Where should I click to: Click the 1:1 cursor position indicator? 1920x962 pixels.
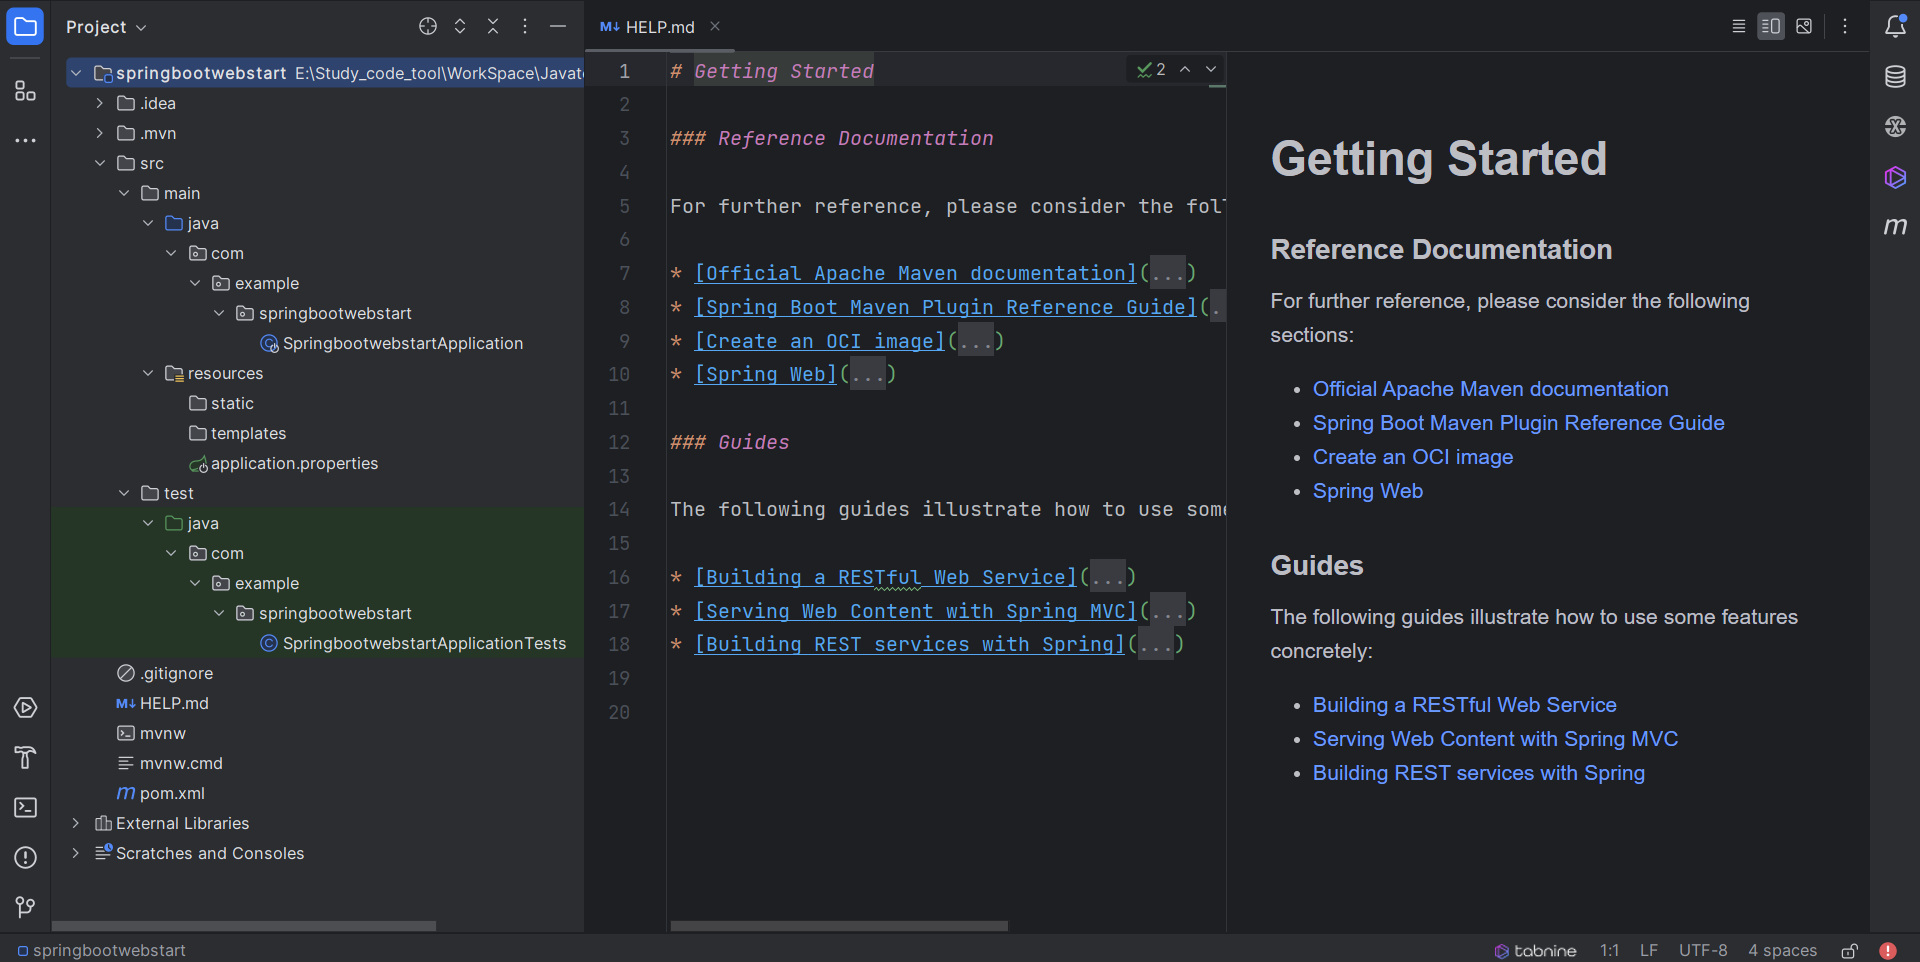click(1609, 950)
